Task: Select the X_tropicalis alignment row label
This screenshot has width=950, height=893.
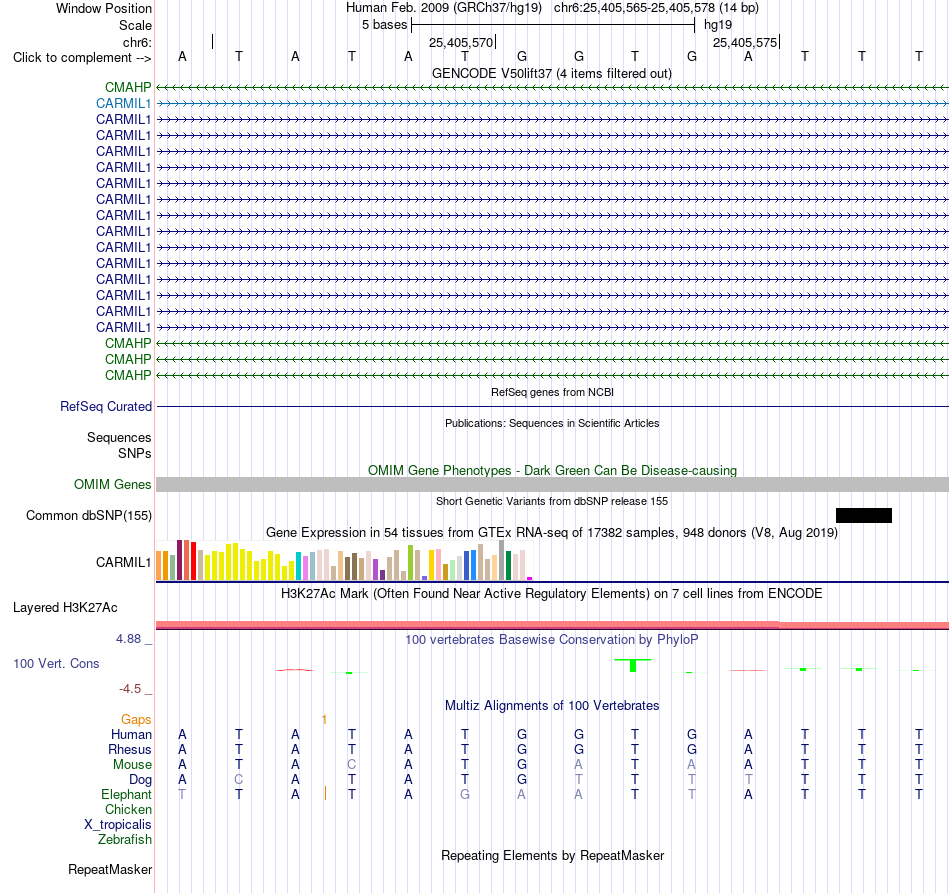Action: tap(118, 825)
